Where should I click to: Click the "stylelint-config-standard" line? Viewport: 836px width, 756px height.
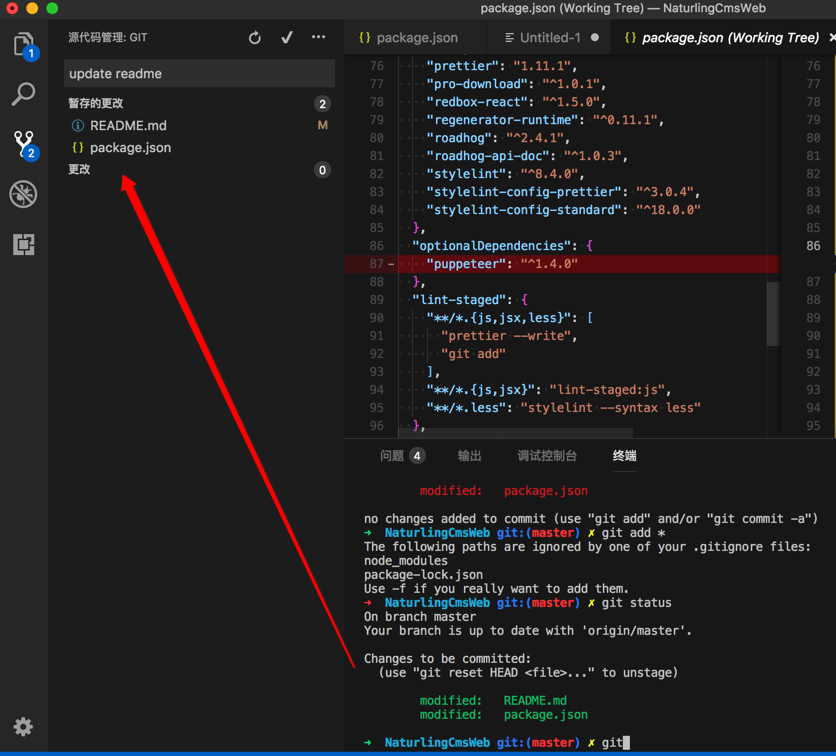pos(563,210)
